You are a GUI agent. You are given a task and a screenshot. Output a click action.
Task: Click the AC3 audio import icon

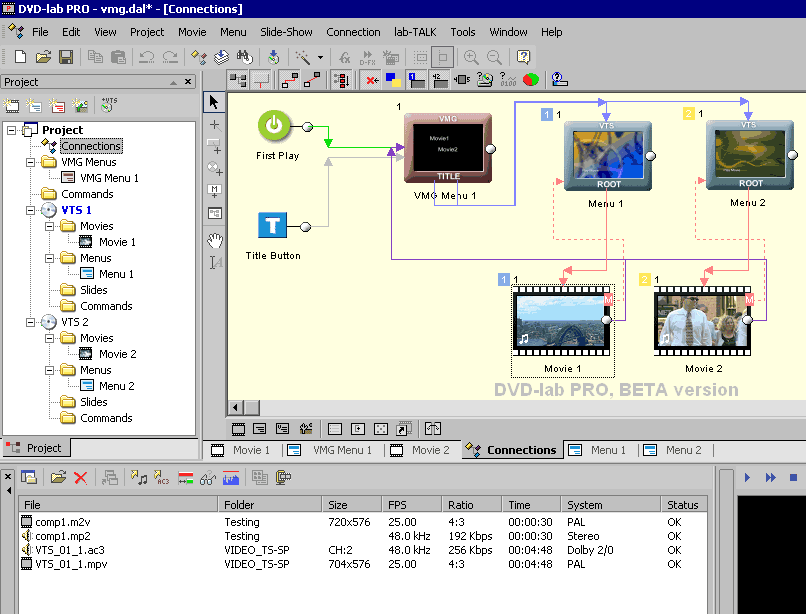161,478
